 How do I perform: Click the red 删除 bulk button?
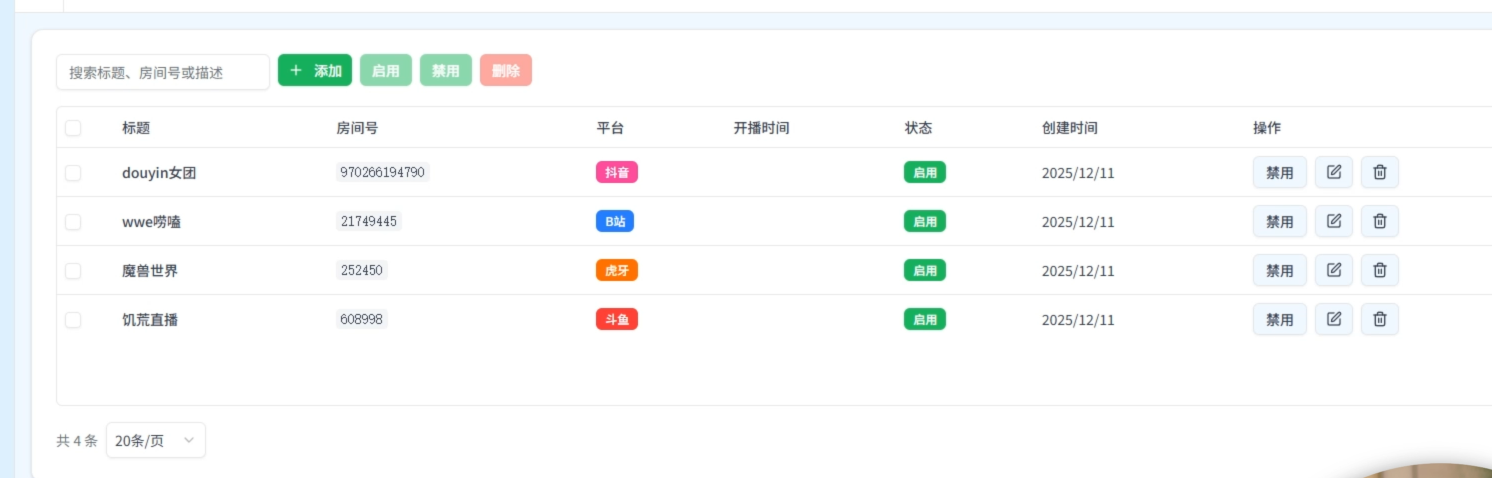pos(506,71)
